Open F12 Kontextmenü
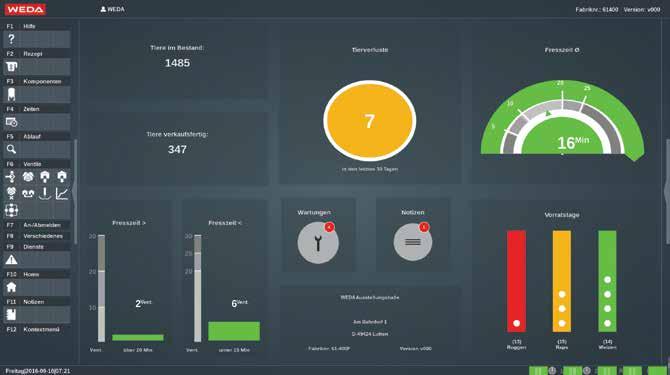This screenshot has width=670, height=375. point(36,329)
